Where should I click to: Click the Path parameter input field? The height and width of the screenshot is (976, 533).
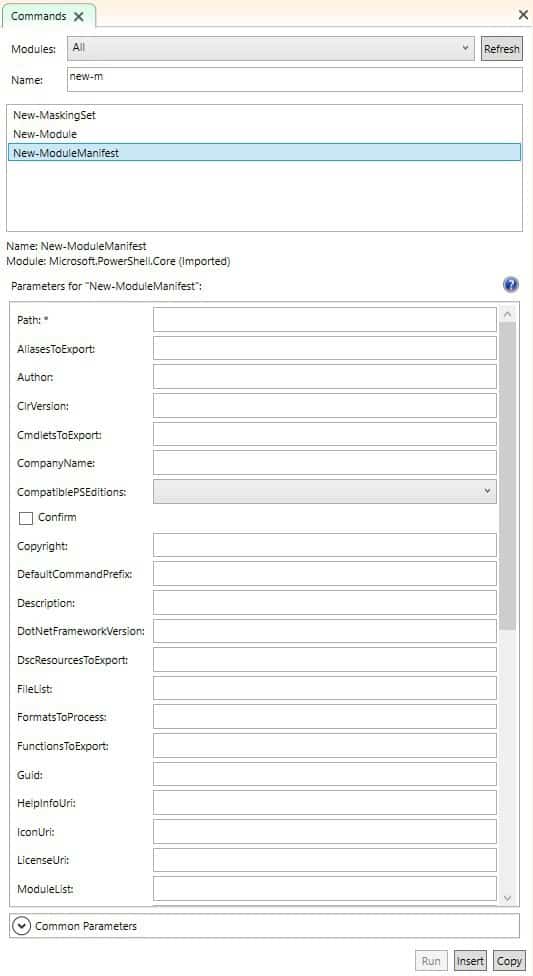click(x=324, y=320)
